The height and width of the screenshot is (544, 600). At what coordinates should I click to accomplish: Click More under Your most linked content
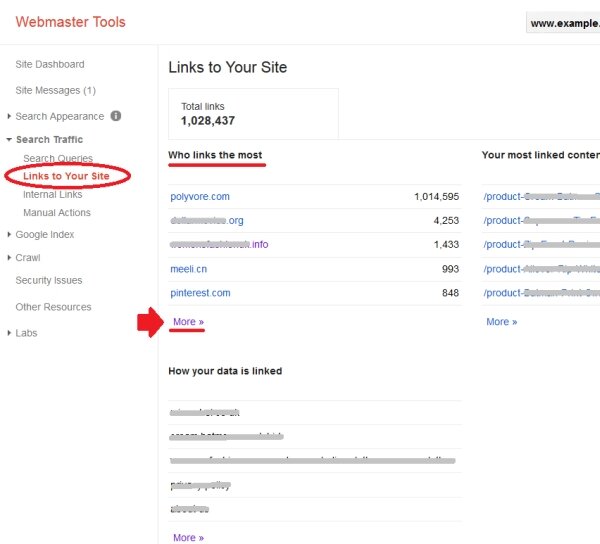[501, 322]
